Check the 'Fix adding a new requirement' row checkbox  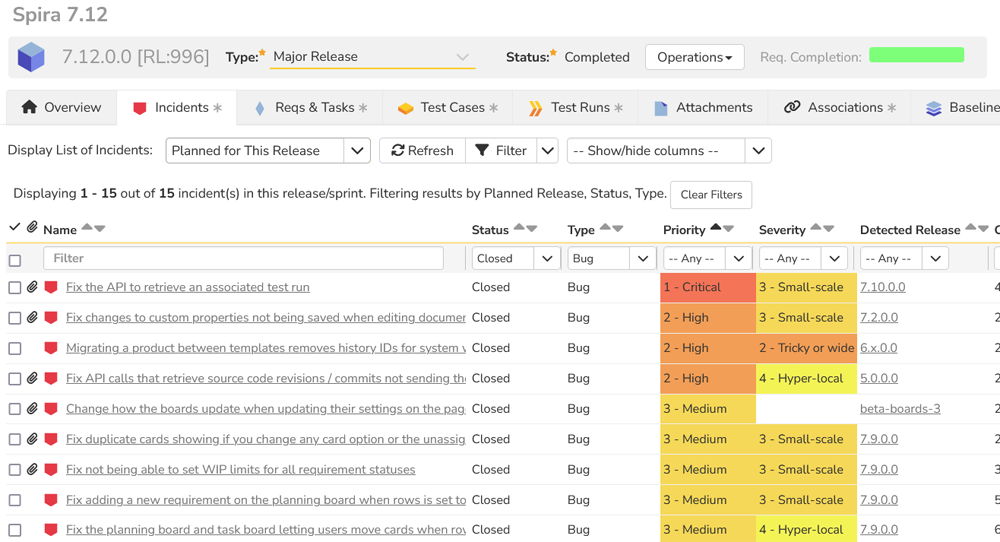click(15, 500)
